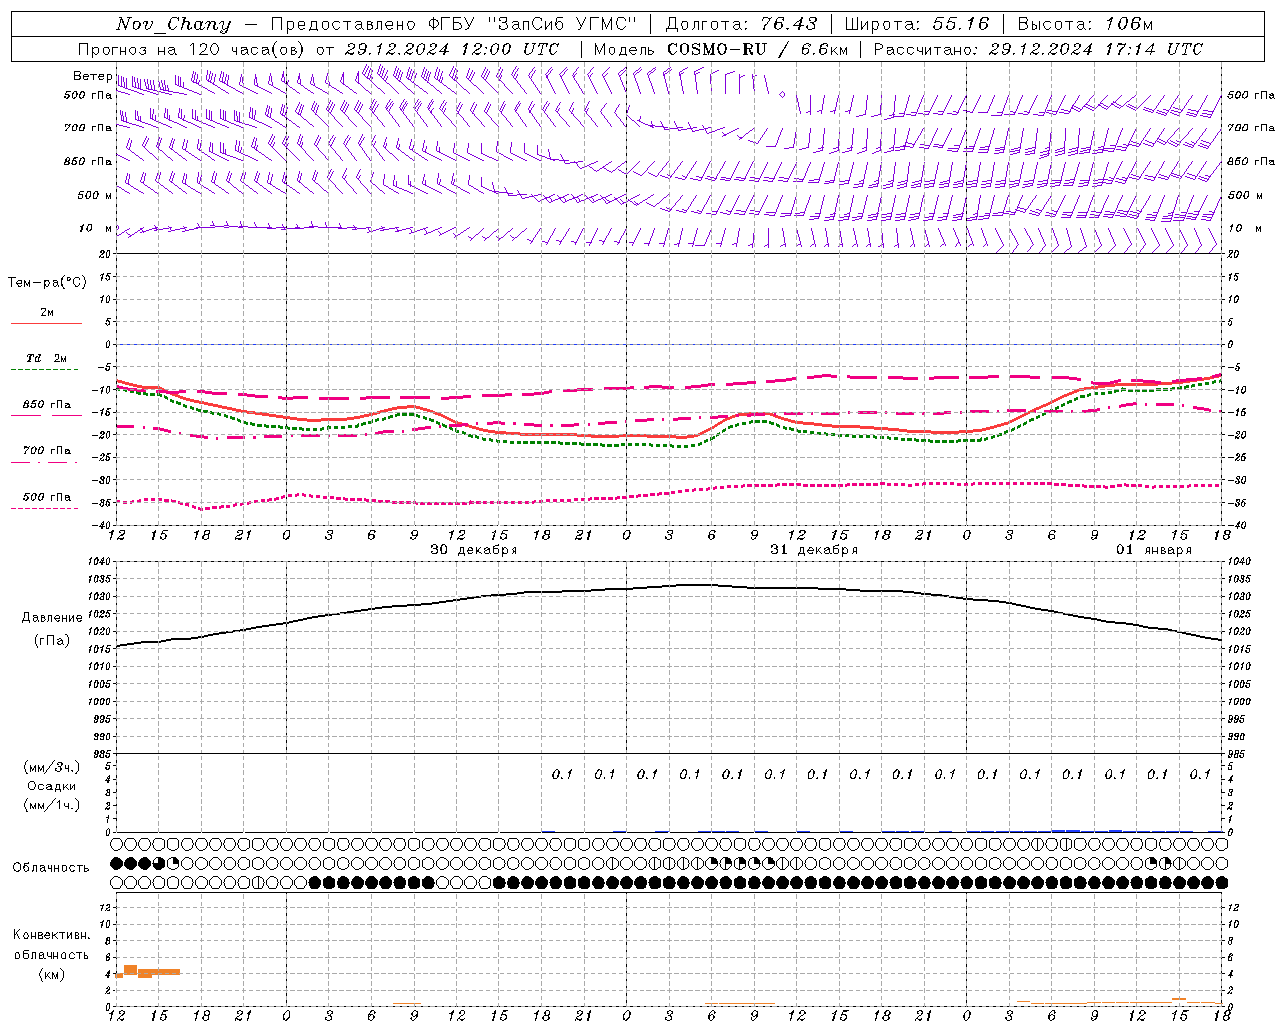Click the '(км)' unit label
The image size is (1280, 1024).
(x=52, y=974)
